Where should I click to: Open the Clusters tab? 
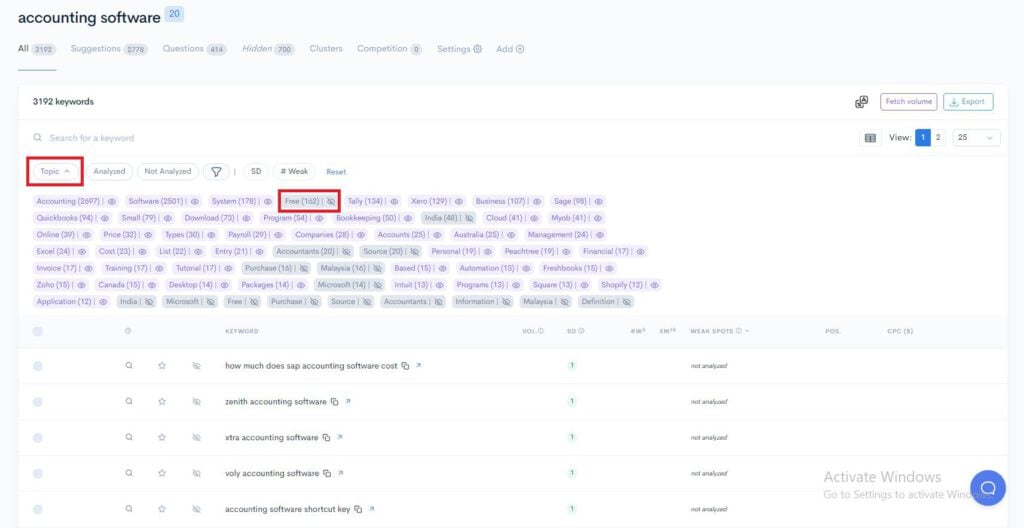click(x=326, y=49)
